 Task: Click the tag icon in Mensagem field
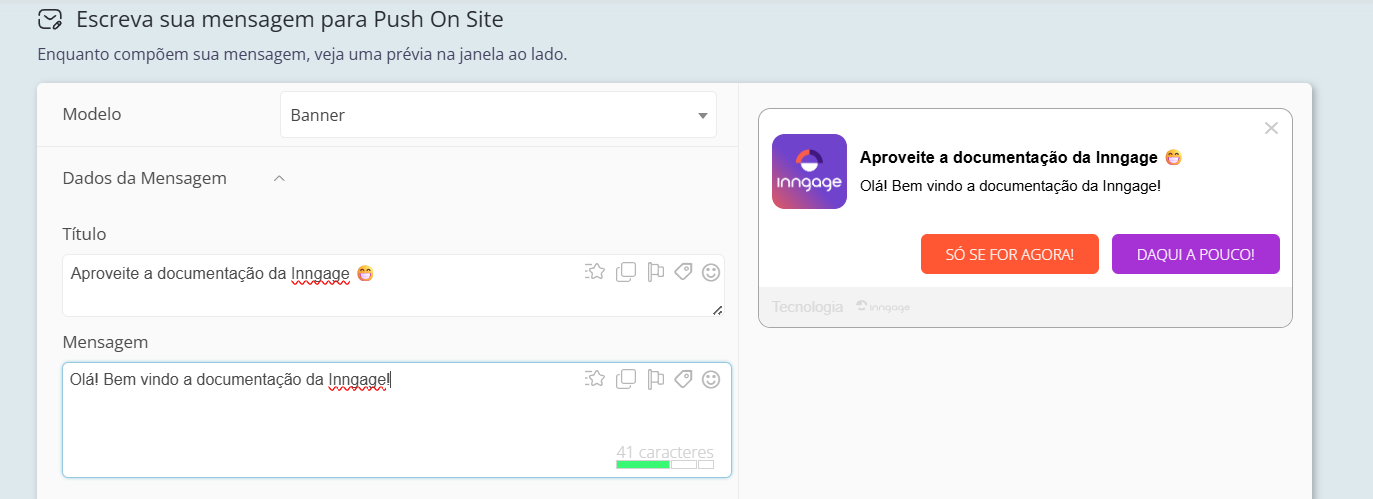coord(683,378)
